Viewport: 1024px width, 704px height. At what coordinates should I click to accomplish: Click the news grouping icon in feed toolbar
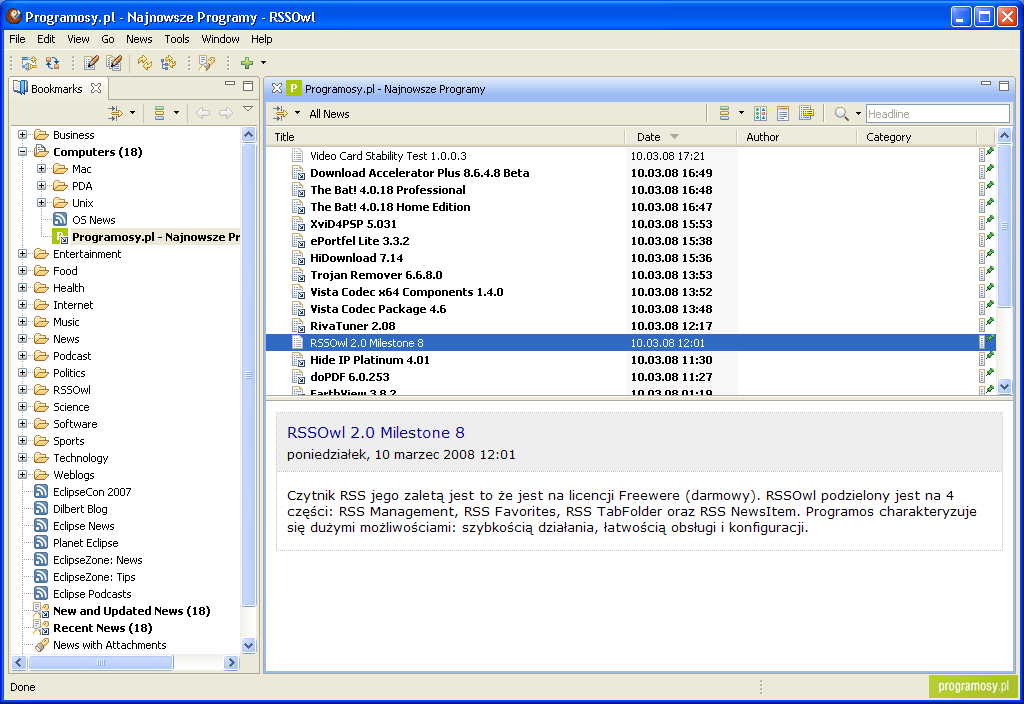[x=724, y=114]
